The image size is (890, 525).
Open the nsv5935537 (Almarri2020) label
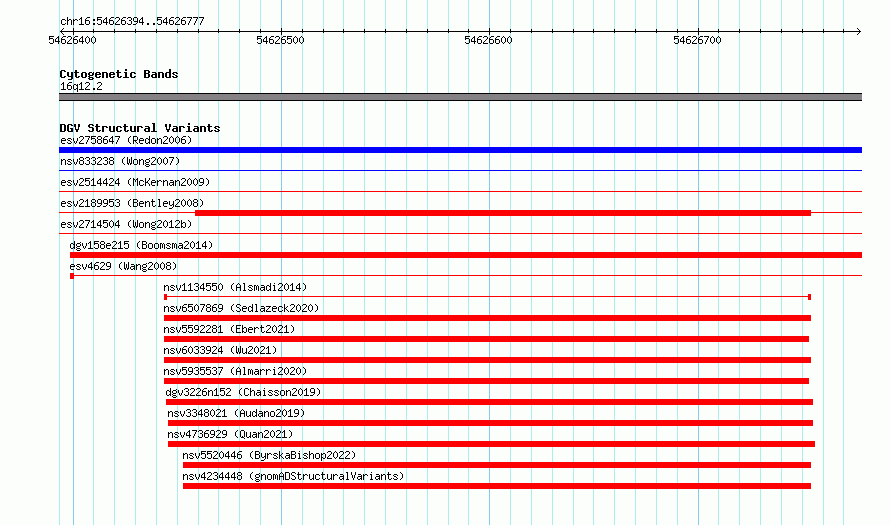pyautogui.click(x=235, y=371)
